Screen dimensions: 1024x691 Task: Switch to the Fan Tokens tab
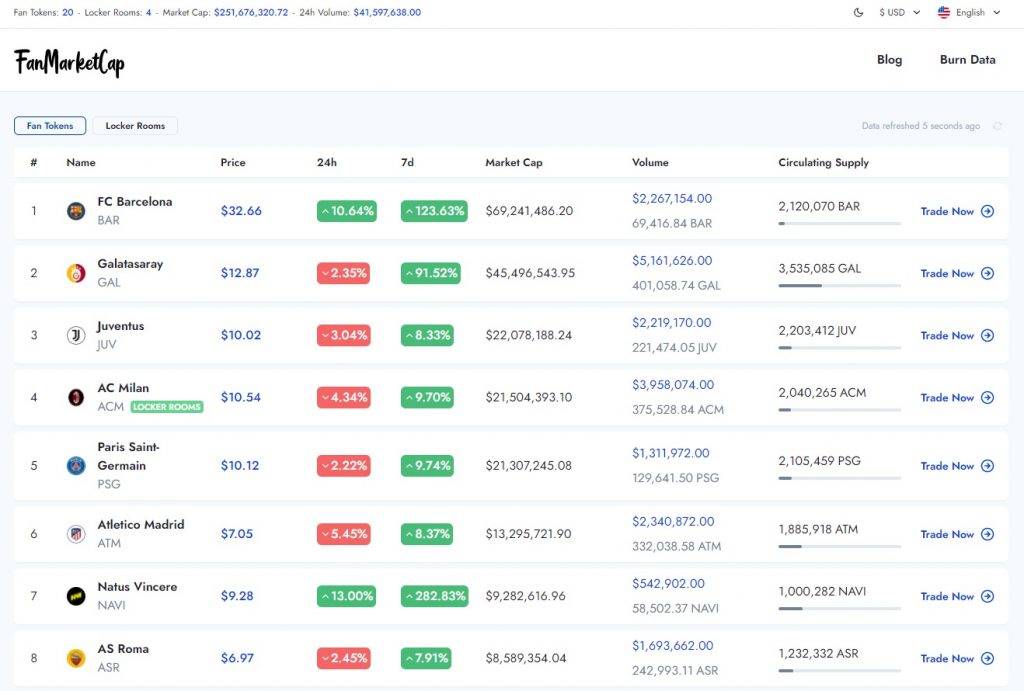click(x=50, y=125)
